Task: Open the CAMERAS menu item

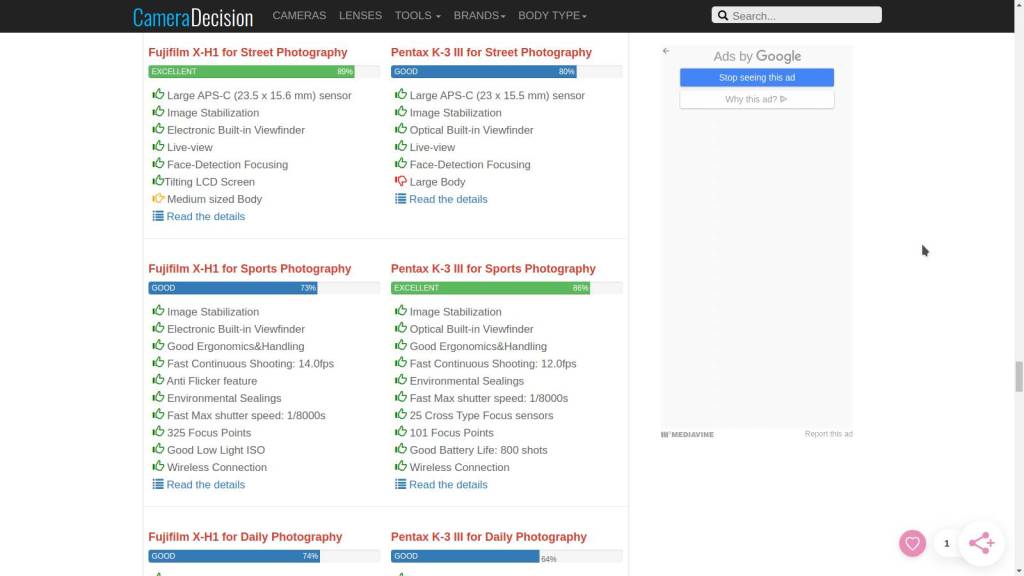Action: [x=299, y=16]
